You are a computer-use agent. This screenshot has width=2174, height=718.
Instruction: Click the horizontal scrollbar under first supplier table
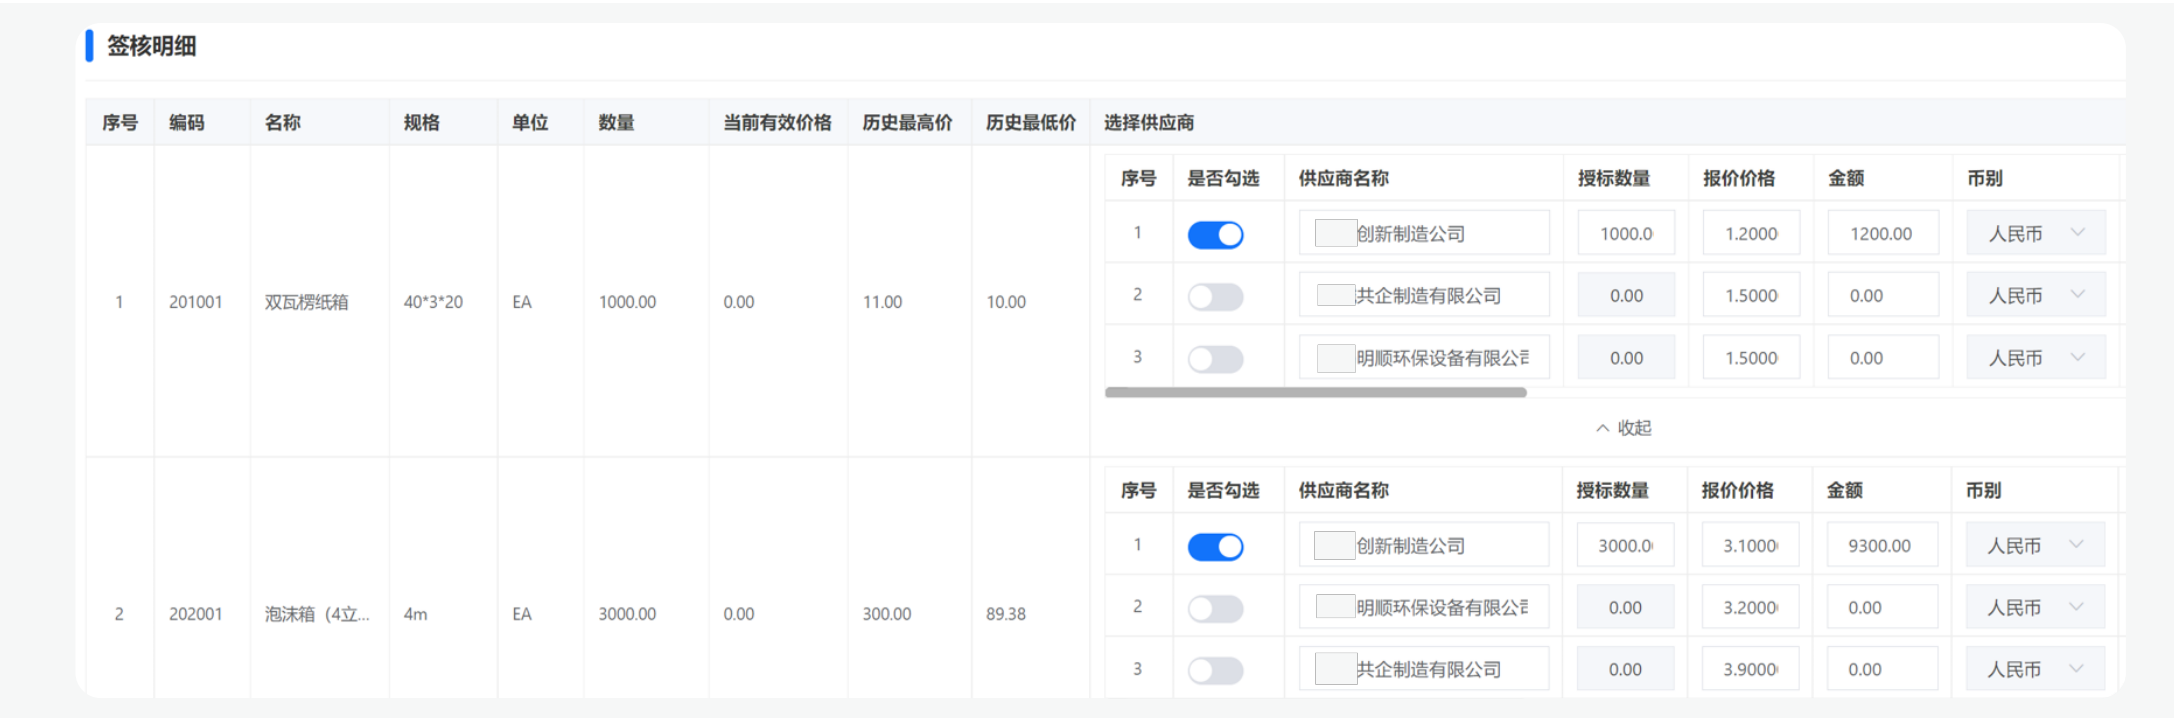click(1315, 393)
